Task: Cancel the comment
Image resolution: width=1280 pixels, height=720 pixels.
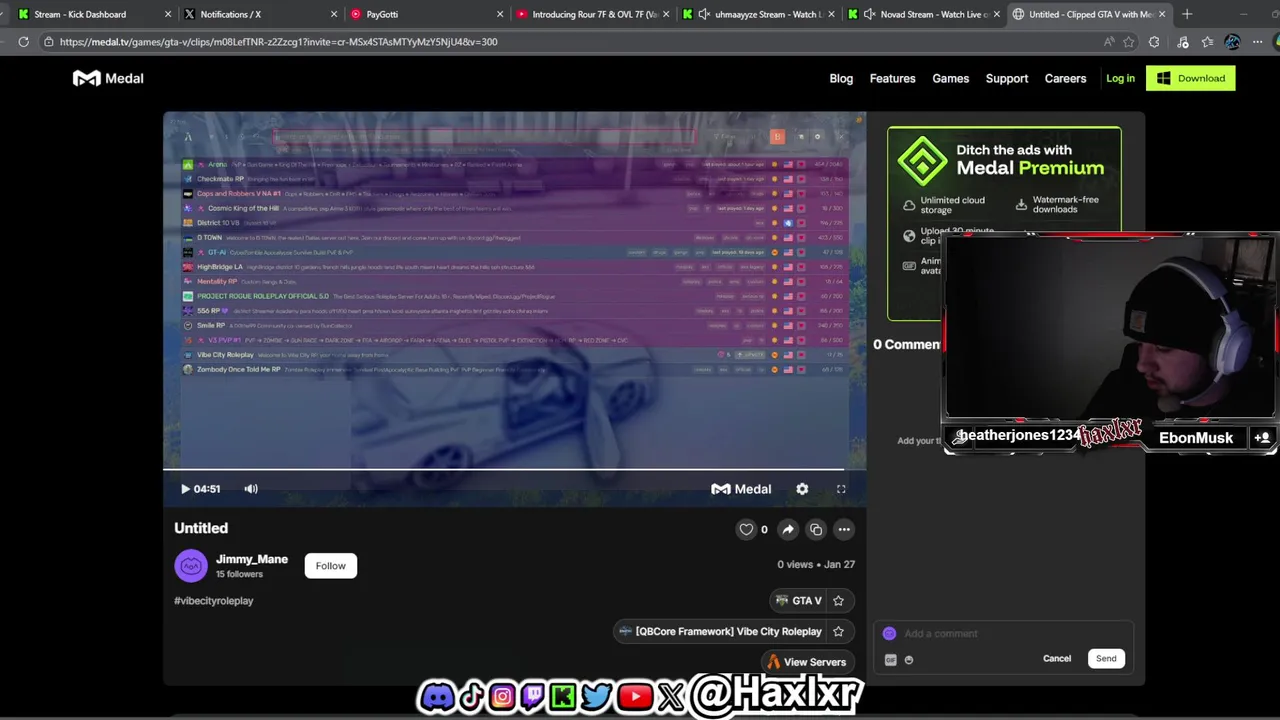Action: (1057, 659)
